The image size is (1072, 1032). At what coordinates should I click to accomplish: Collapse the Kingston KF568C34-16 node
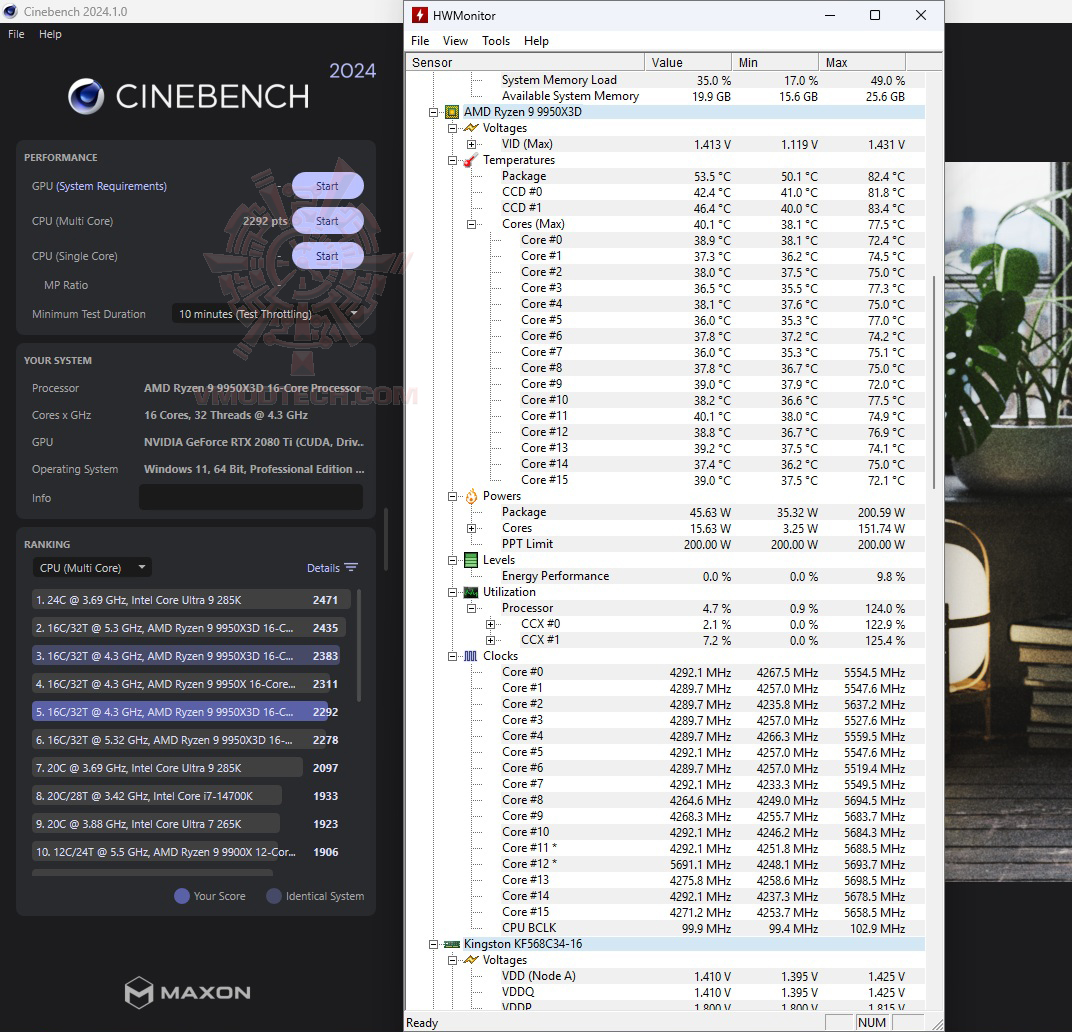433,944
